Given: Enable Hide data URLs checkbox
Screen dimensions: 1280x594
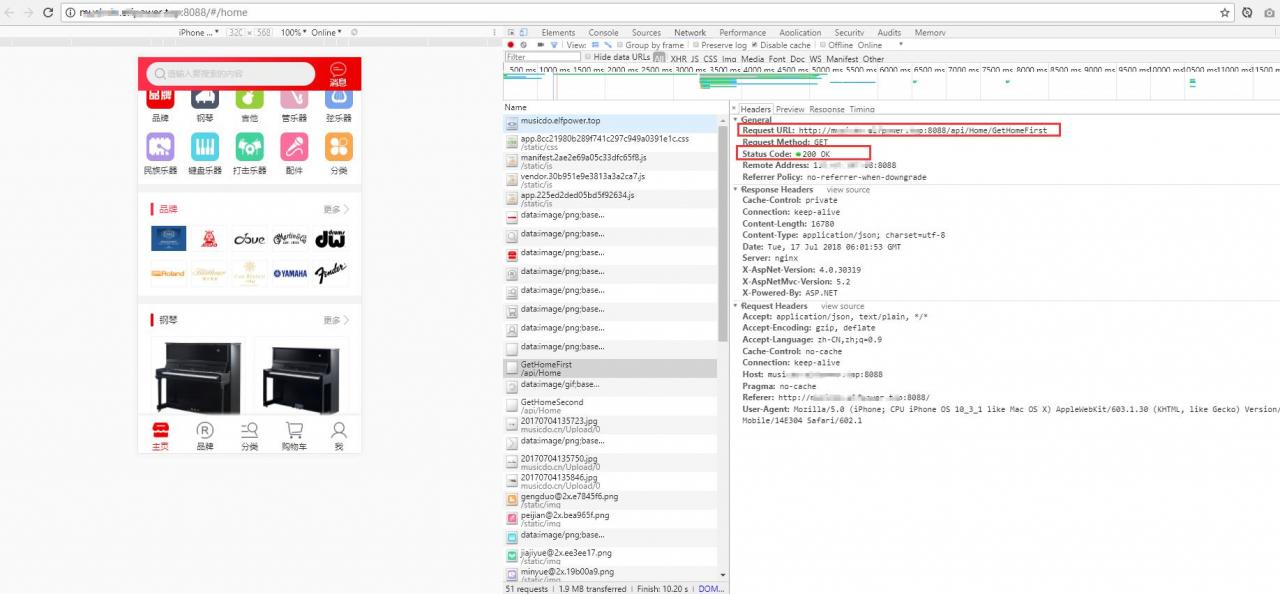Looking at the screenshot, I should point(588,57).
